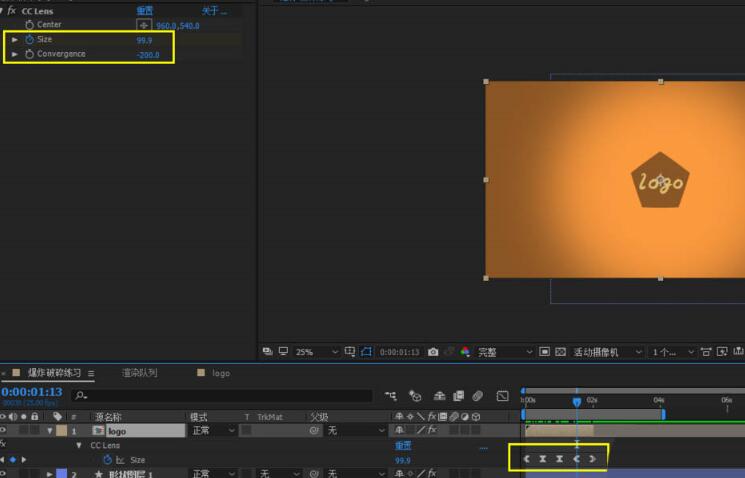Open the 1个 view layout dropdown
Screen dimensions: 745x478
coord(673,352)
